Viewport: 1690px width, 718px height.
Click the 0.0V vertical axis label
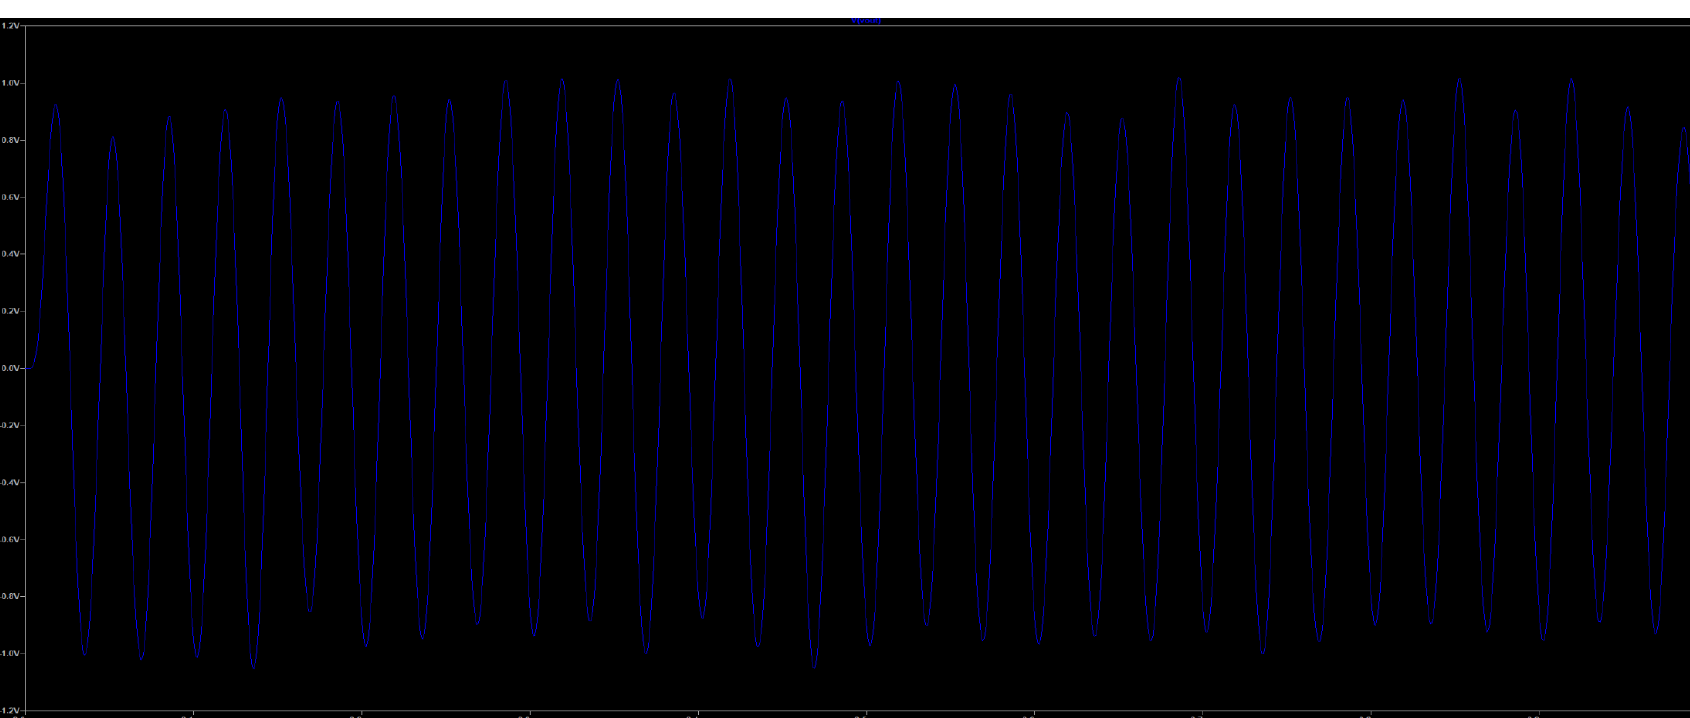click(x=11, y=369)
